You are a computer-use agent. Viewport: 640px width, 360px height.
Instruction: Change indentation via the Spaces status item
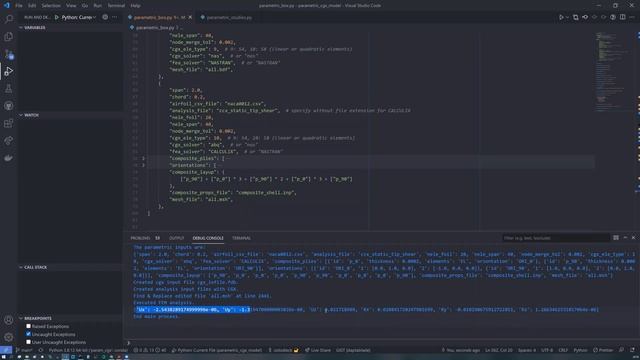(527, 350)
